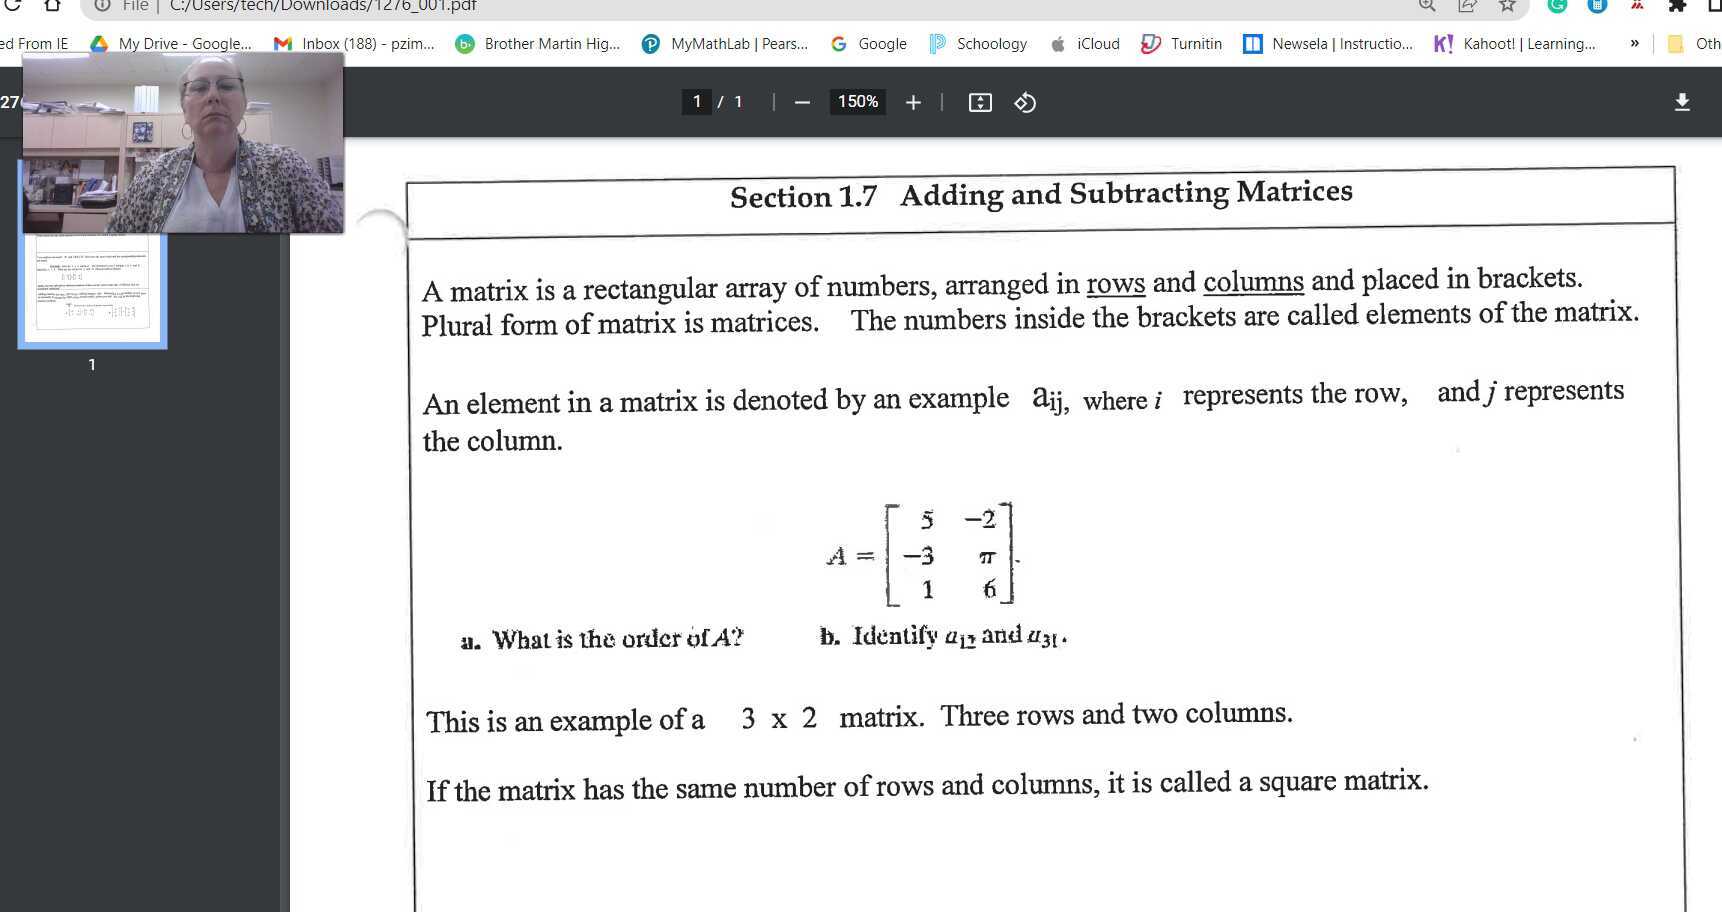The width and height of the screenshot is (1722, 912).
Task: Select the page 1 thumbnail
Action: (x=91, y=289)
